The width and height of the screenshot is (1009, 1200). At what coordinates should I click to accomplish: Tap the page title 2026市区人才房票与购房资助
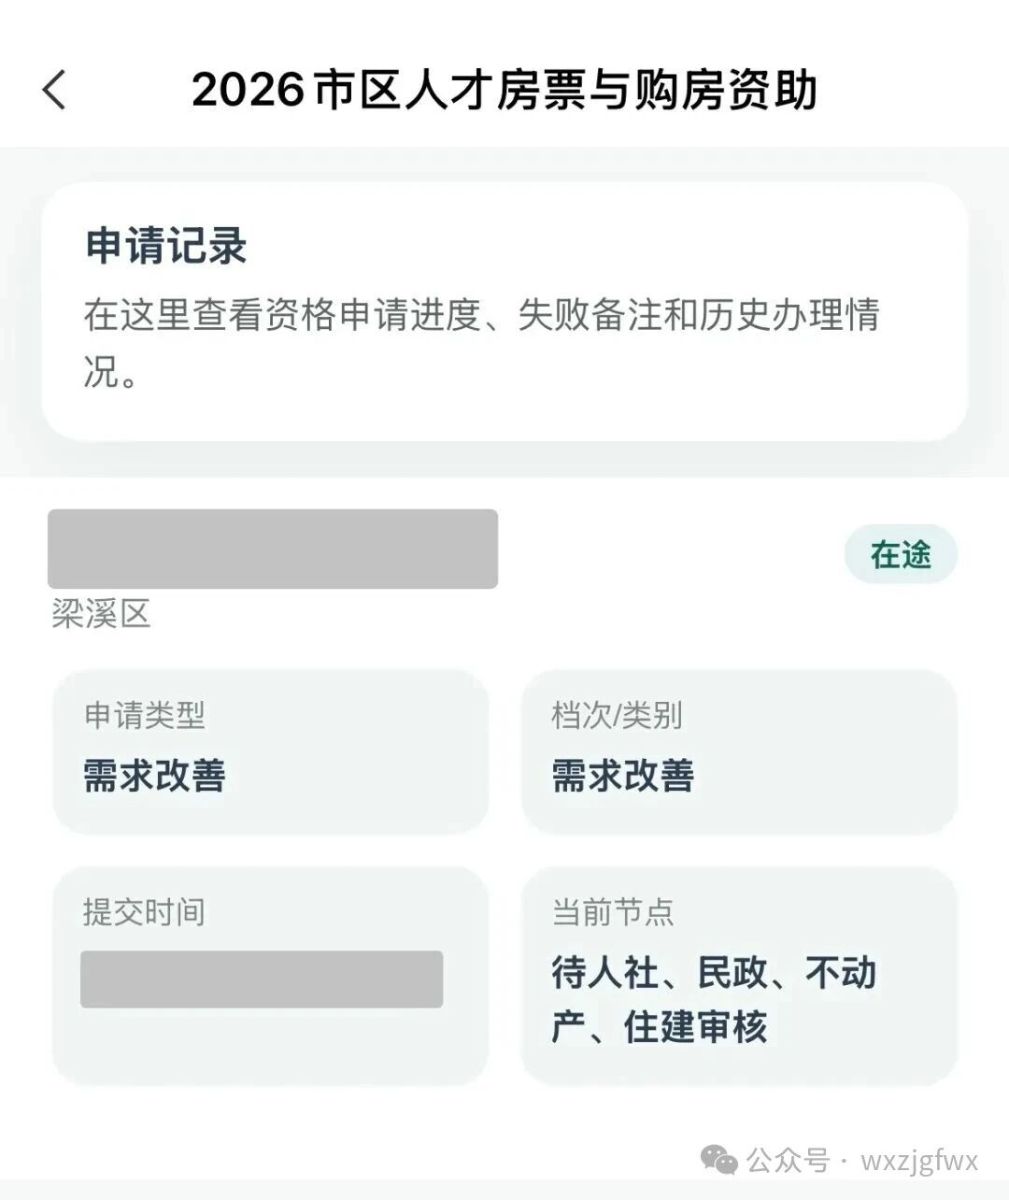(x=504, y=89)
